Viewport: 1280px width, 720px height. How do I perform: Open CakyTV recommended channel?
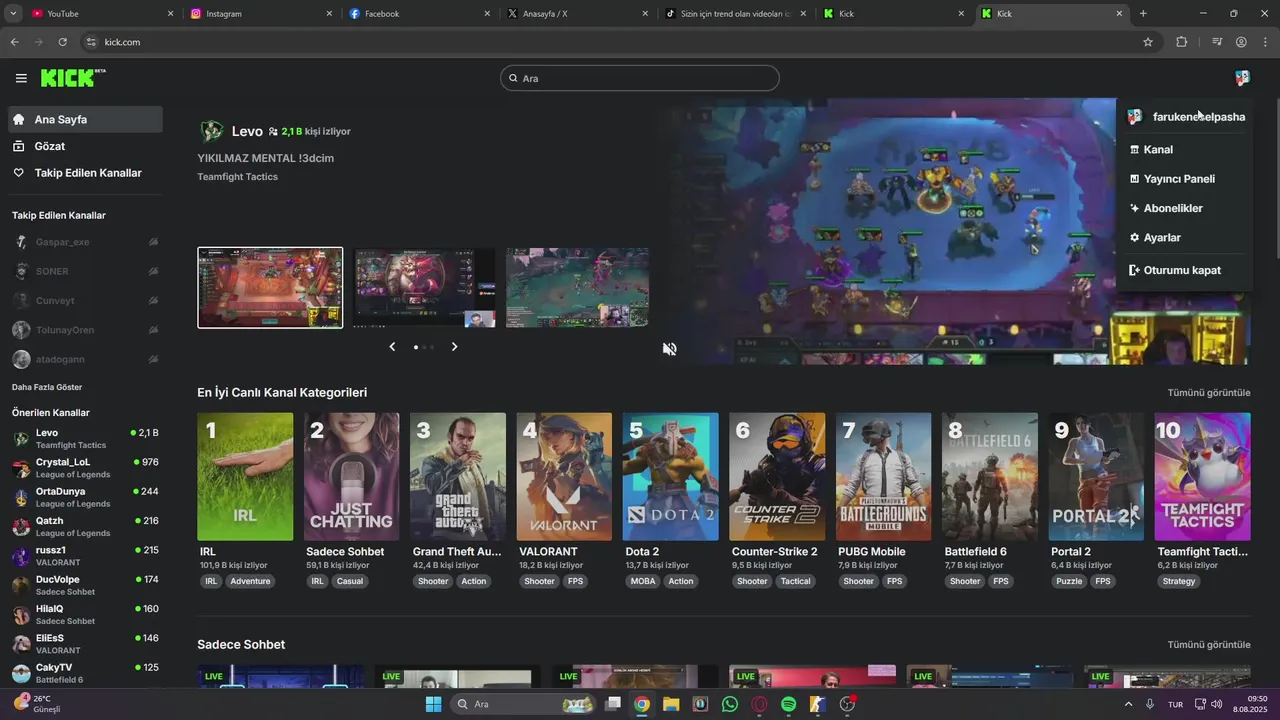(85, 672)
